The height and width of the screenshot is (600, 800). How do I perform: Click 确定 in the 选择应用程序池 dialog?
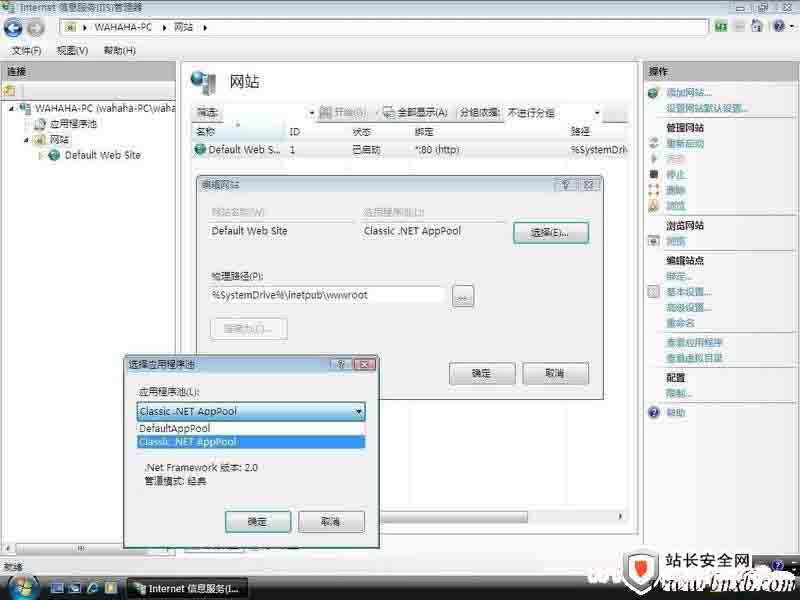[x=257, y=522]
